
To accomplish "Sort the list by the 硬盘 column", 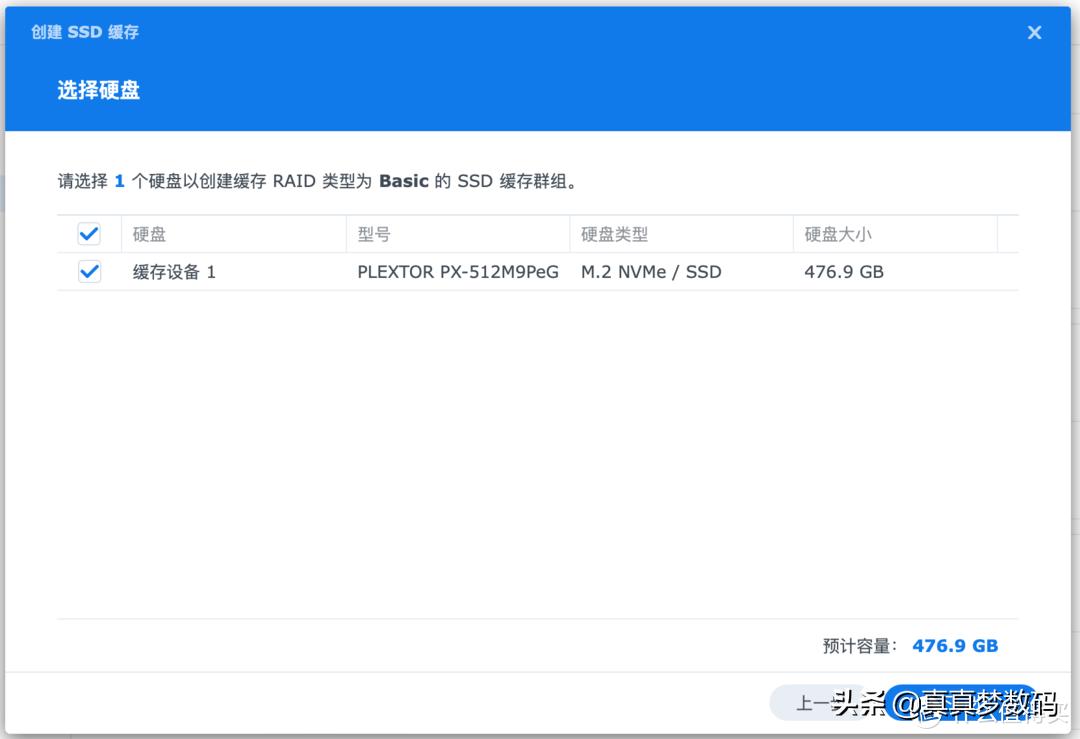I will point(149,233).
